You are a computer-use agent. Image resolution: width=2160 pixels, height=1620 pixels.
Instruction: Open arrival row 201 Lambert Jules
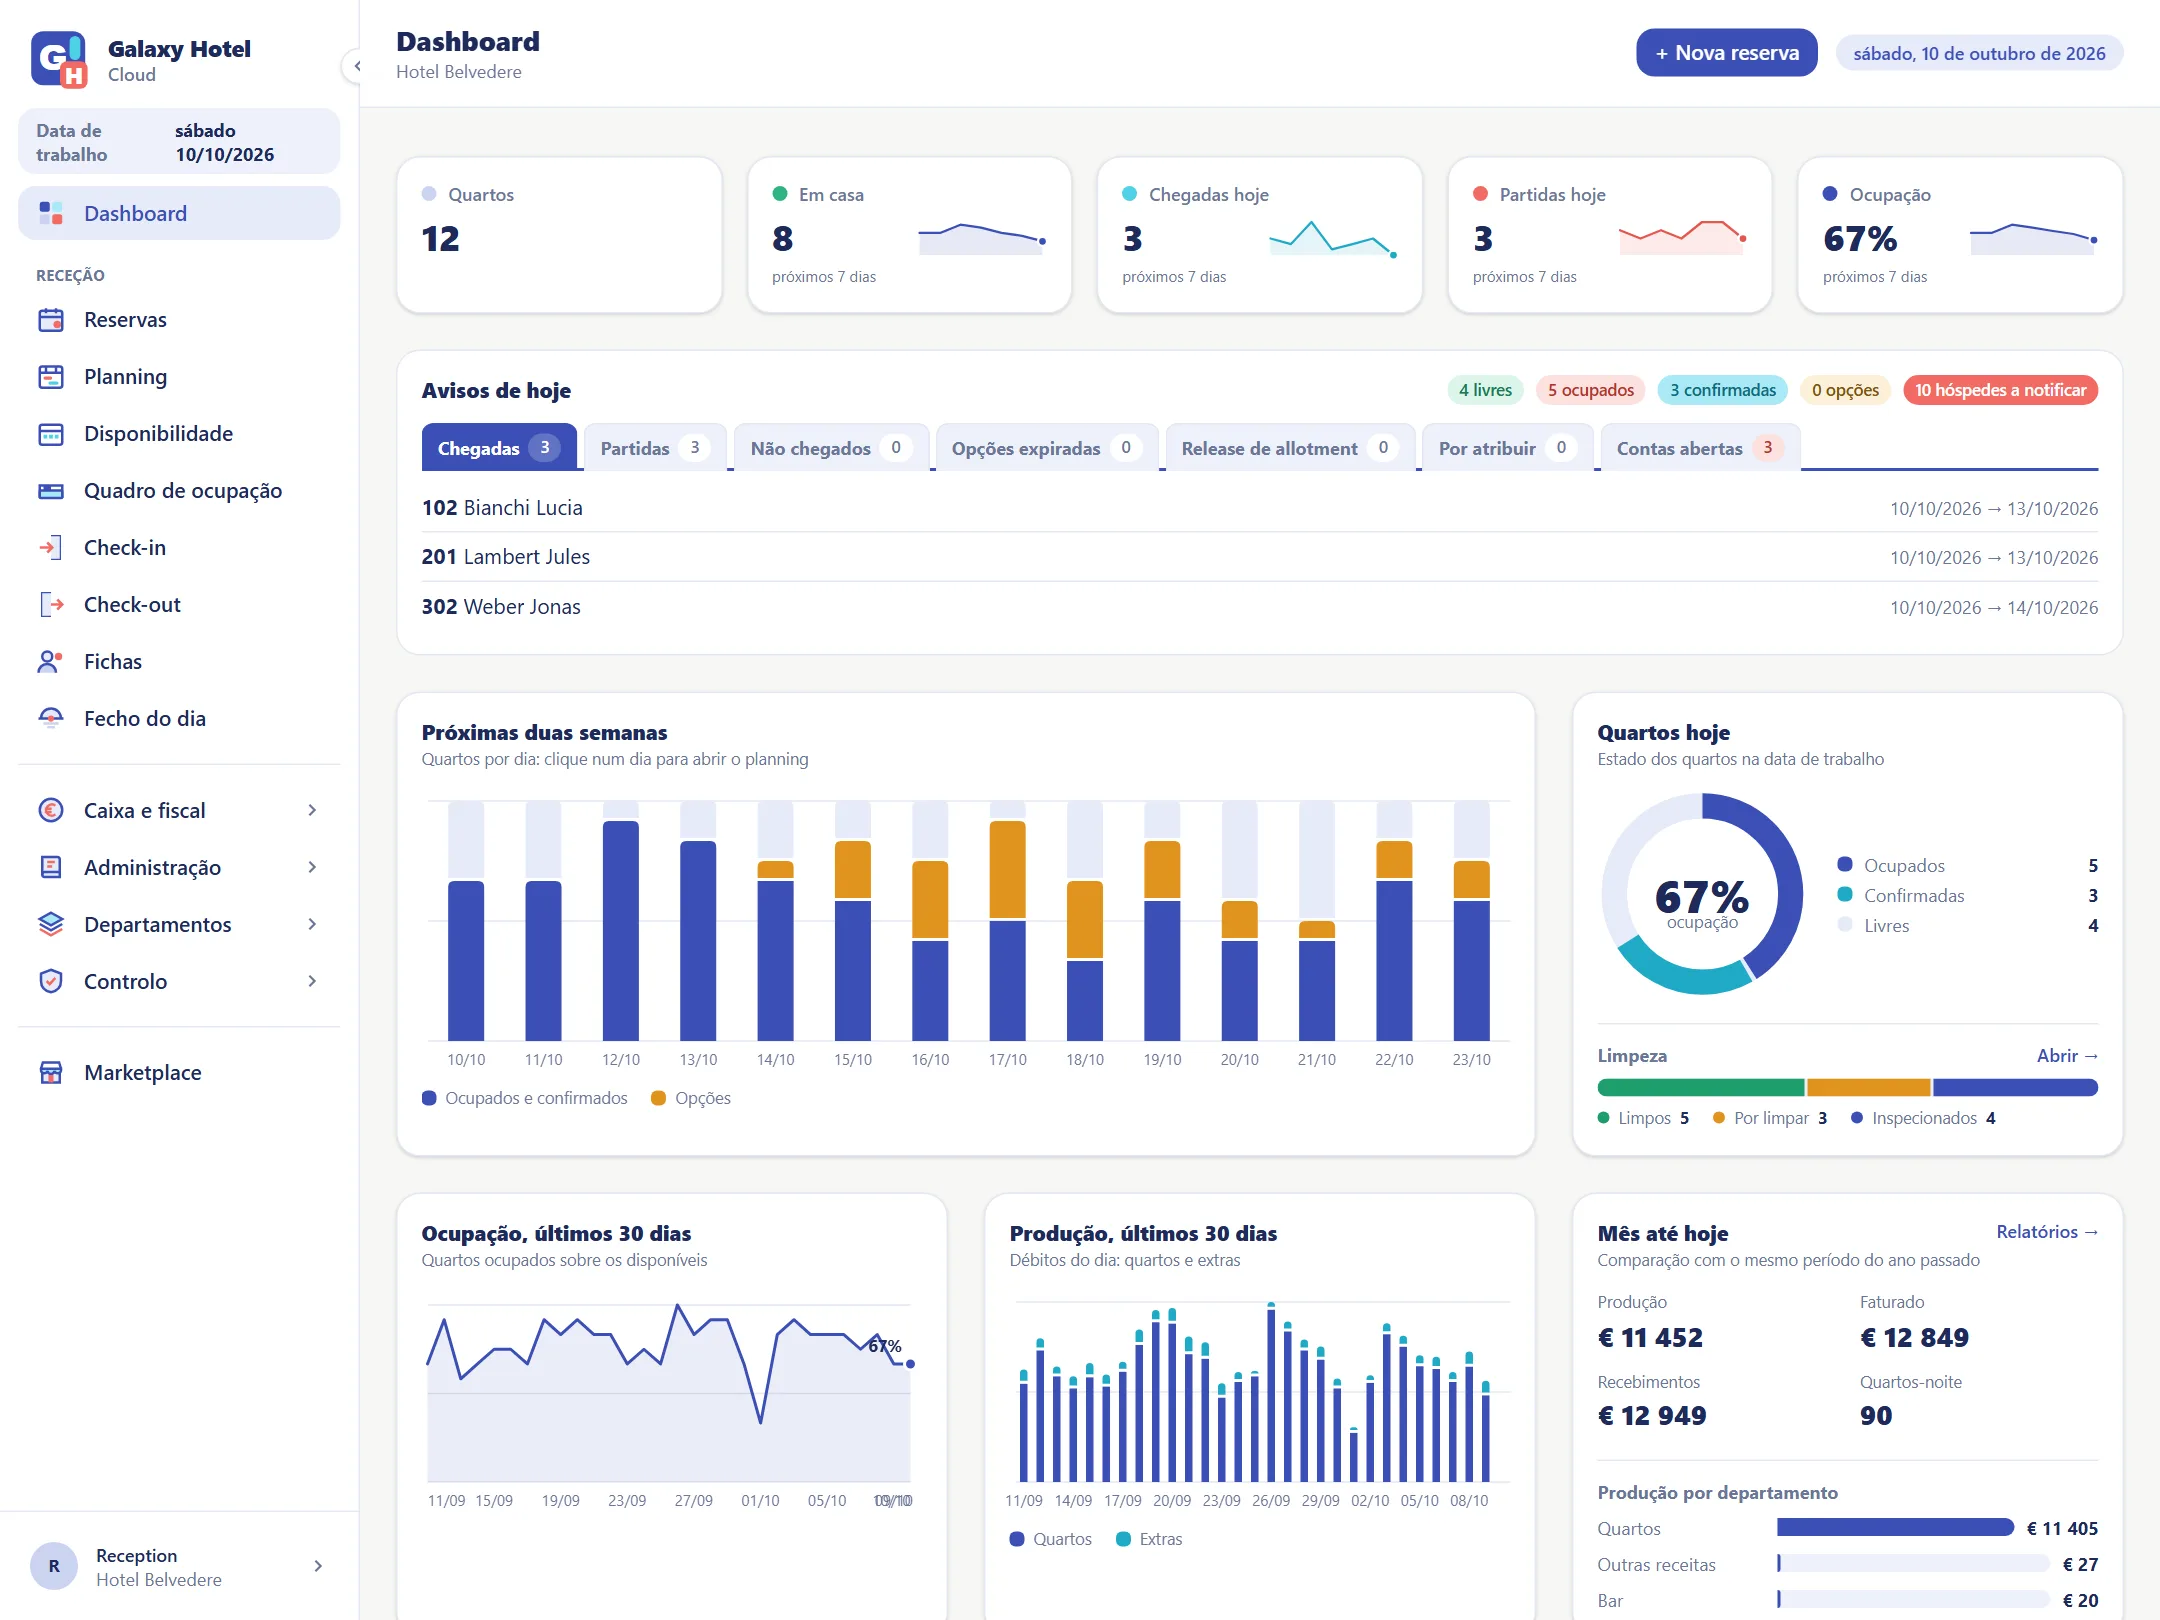point(1259,557)
